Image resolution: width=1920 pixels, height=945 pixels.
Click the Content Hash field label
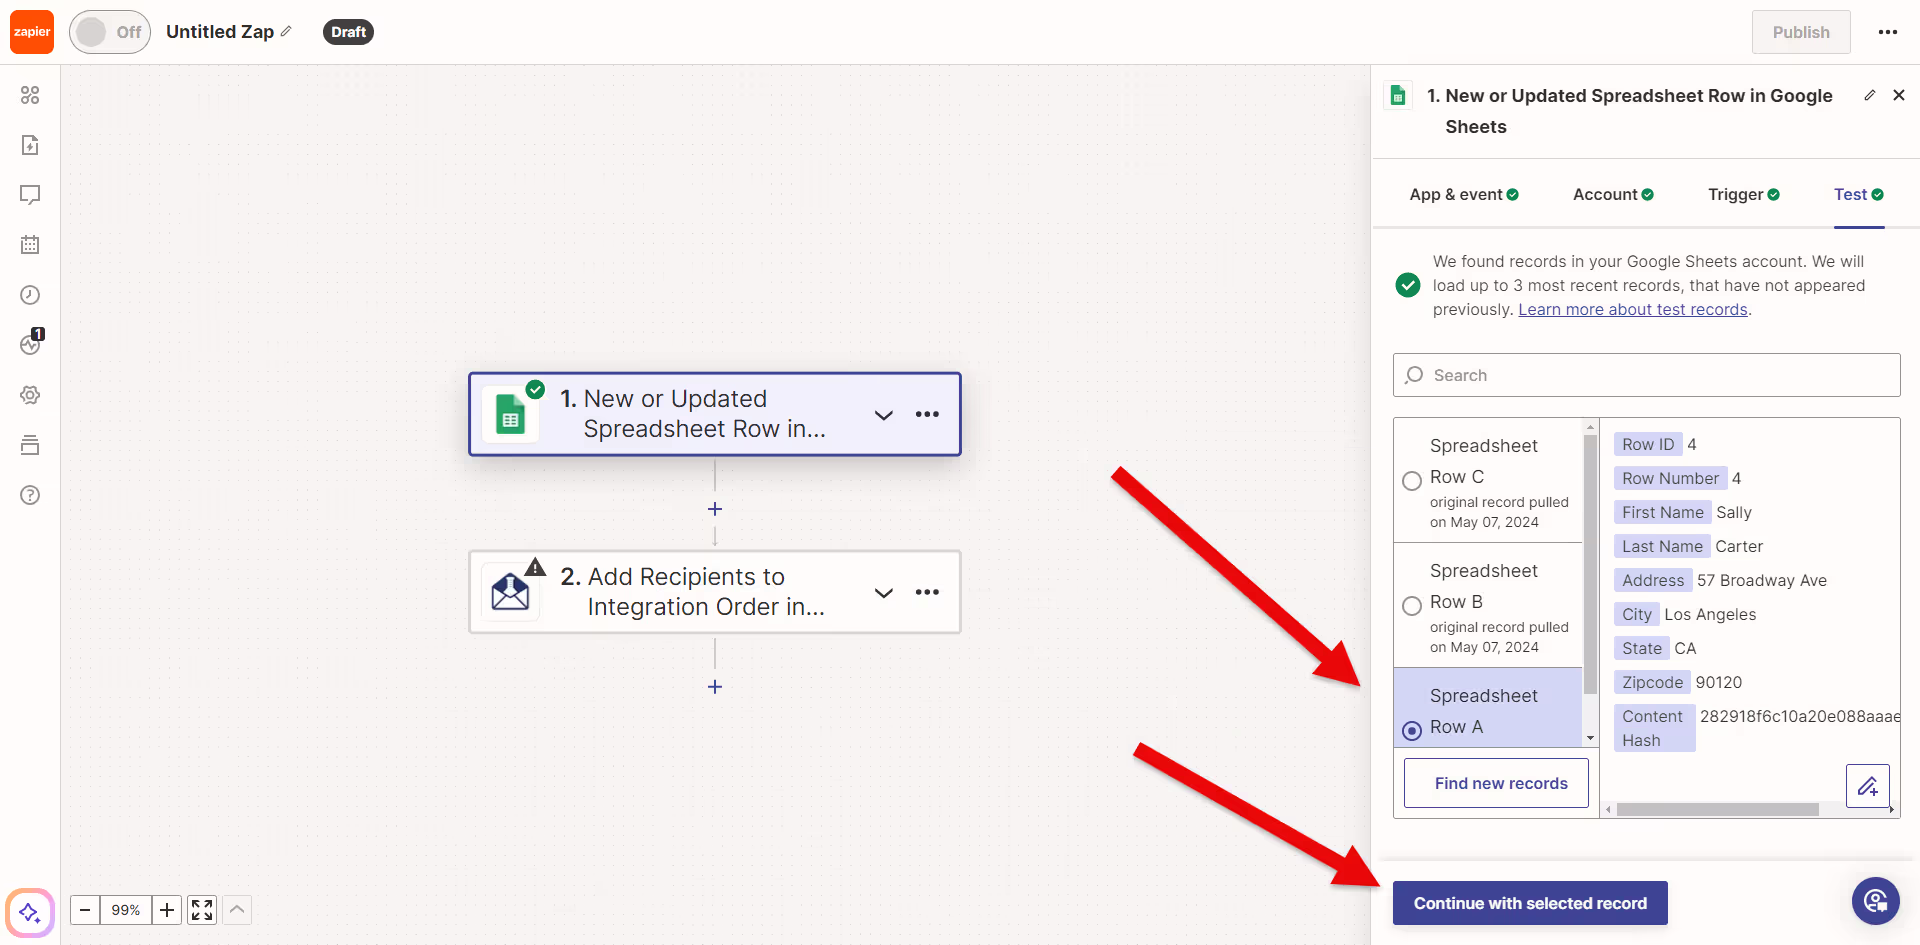pyautogui.click(x=1654, y=728)
